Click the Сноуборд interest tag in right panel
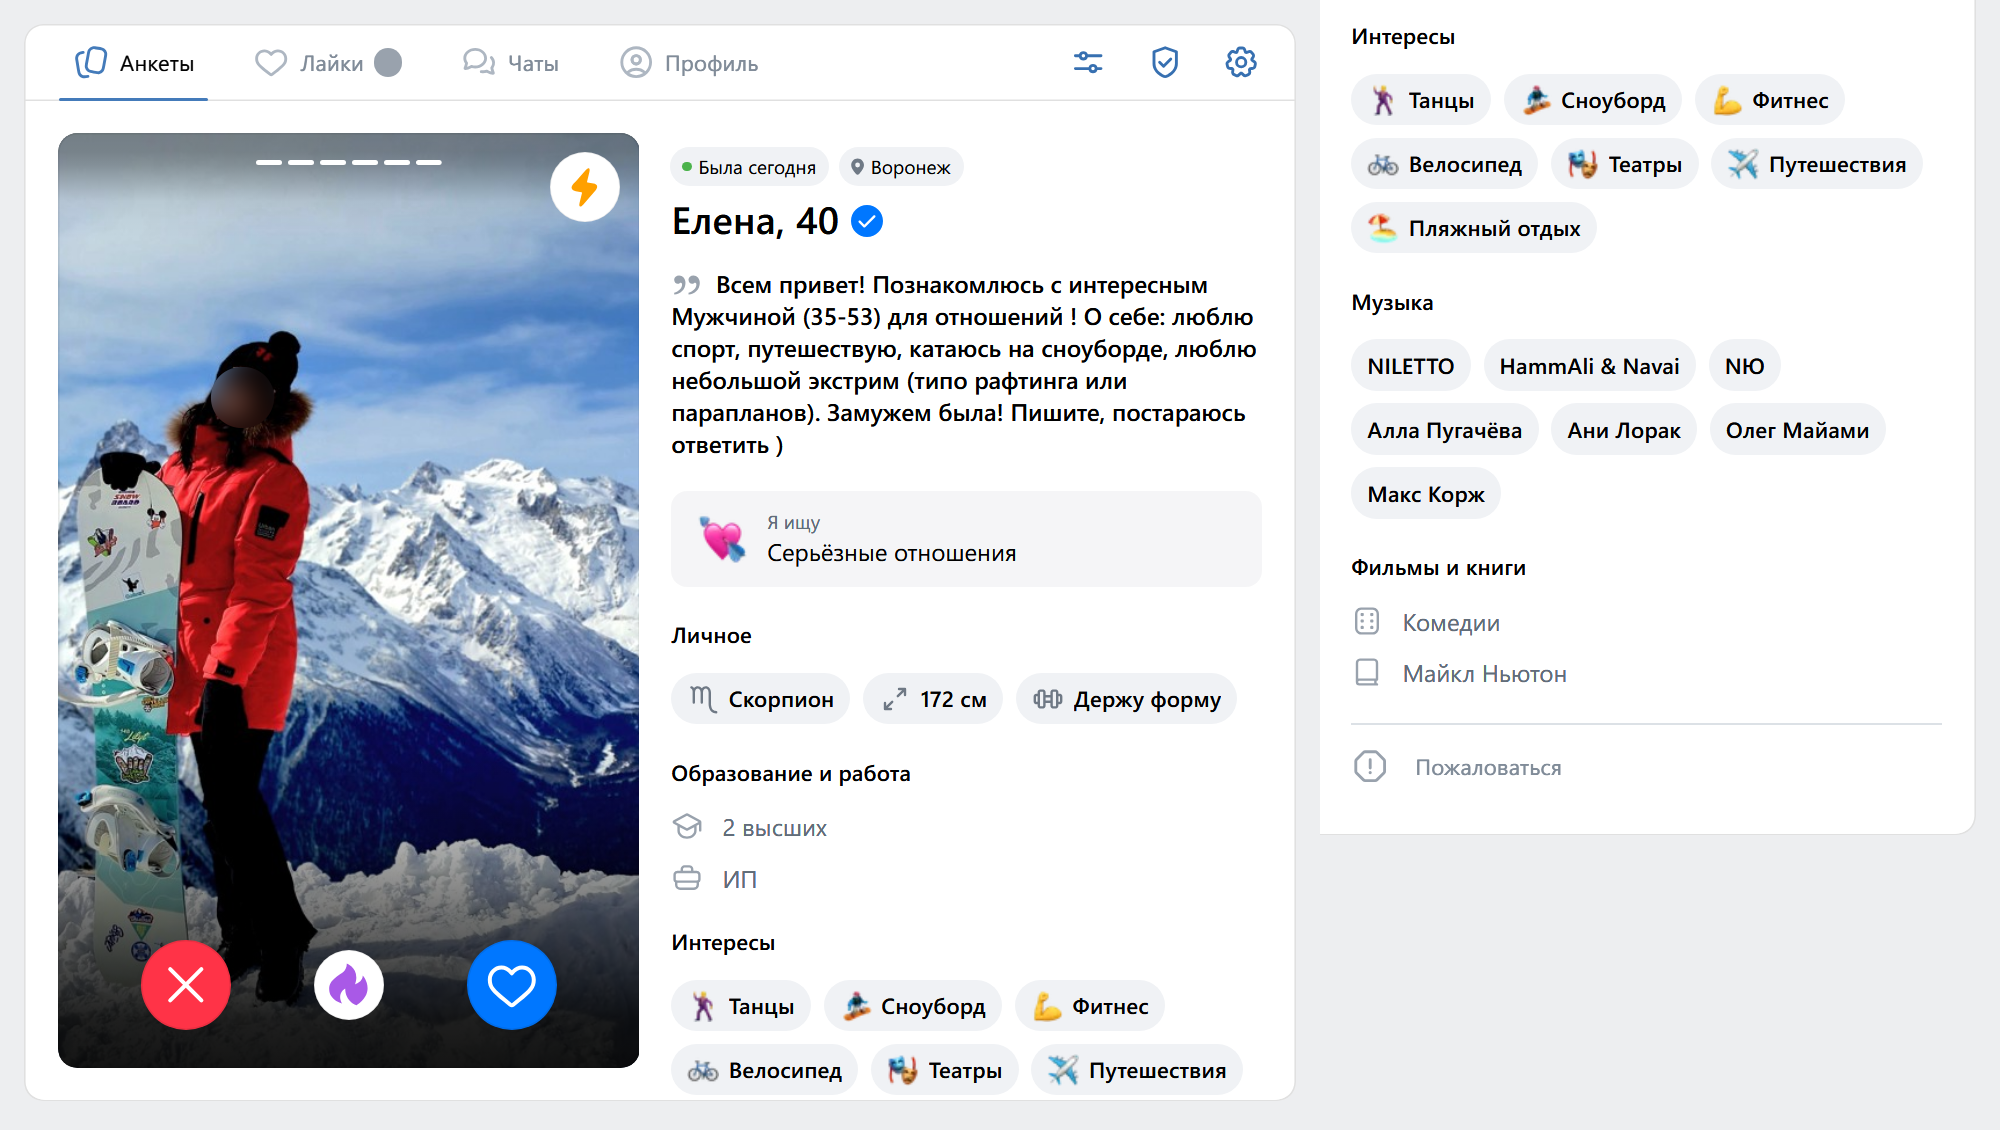2000x1130 pixels. tap(1593, 100)
